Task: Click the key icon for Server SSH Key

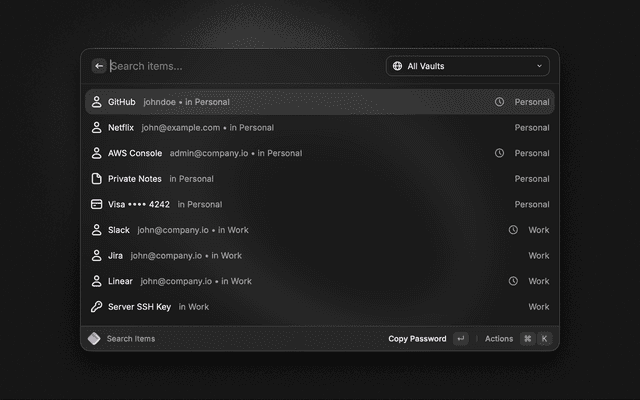Action: tap(97, 307)
